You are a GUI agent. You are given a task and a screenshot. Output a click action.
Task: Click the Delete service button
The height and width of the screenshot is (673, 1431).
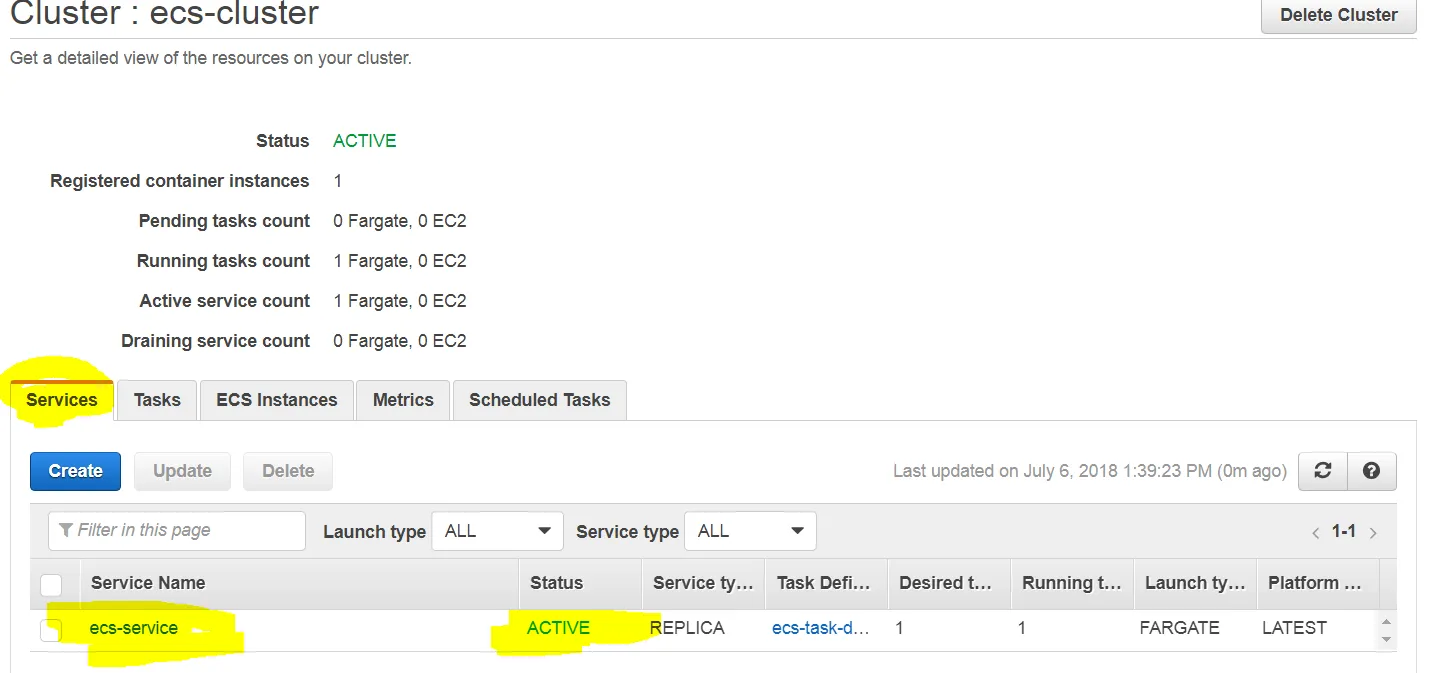pyautogui.click(x=288, y=471)
